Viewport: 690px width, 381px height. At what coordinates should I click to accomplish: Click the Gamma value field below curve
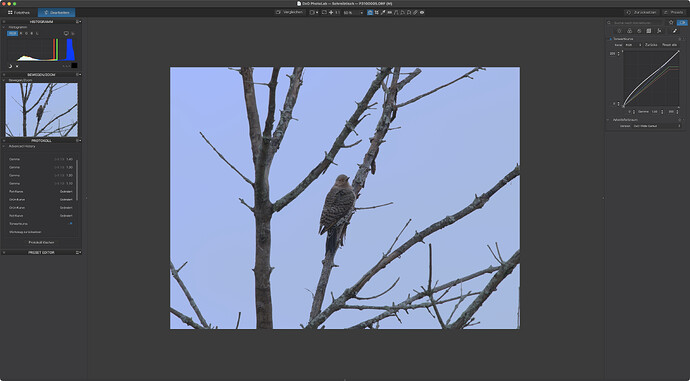[x=654, y=112]
